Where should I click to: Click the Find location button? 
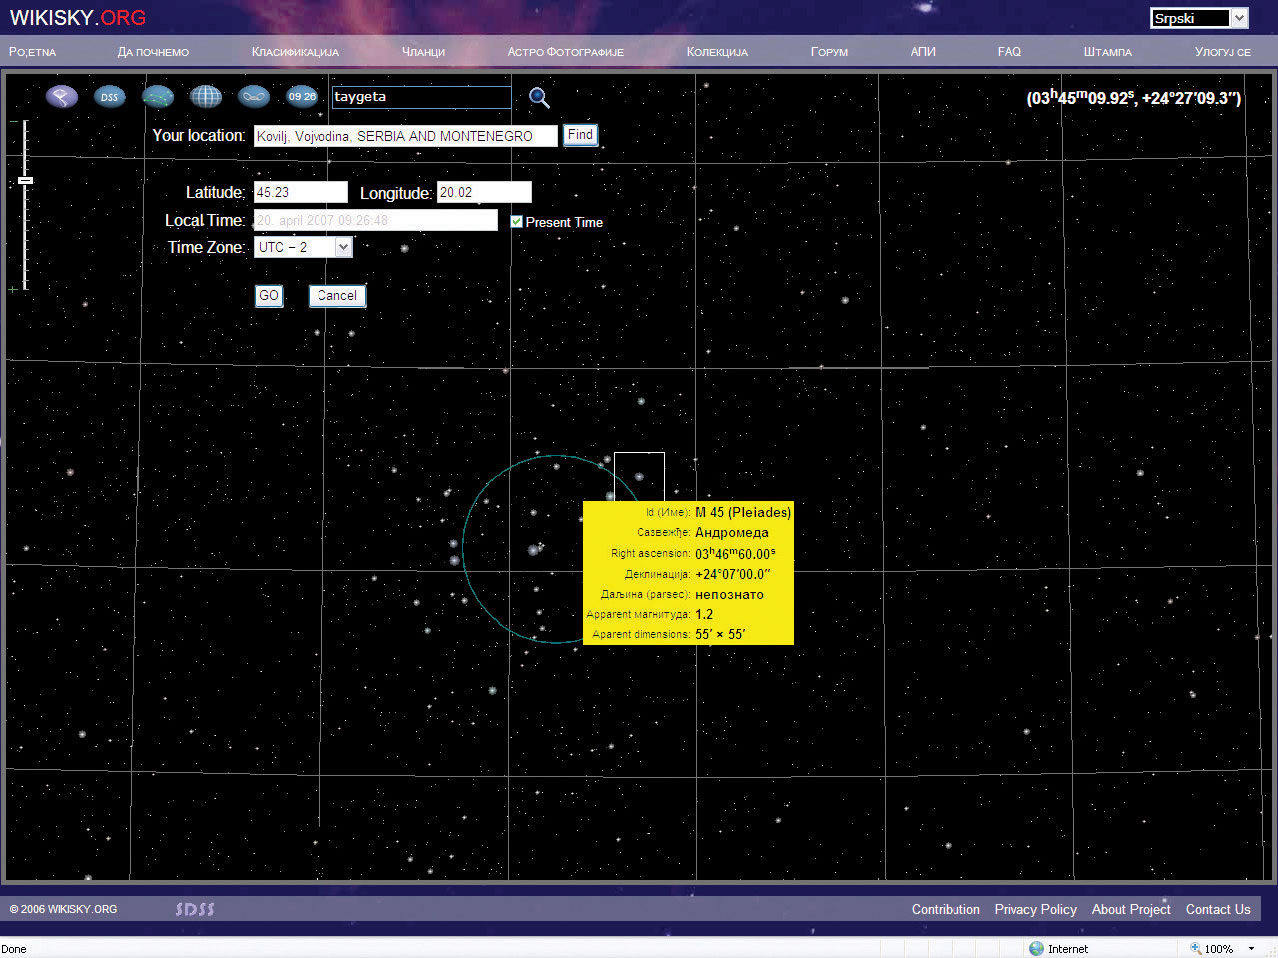580,135
